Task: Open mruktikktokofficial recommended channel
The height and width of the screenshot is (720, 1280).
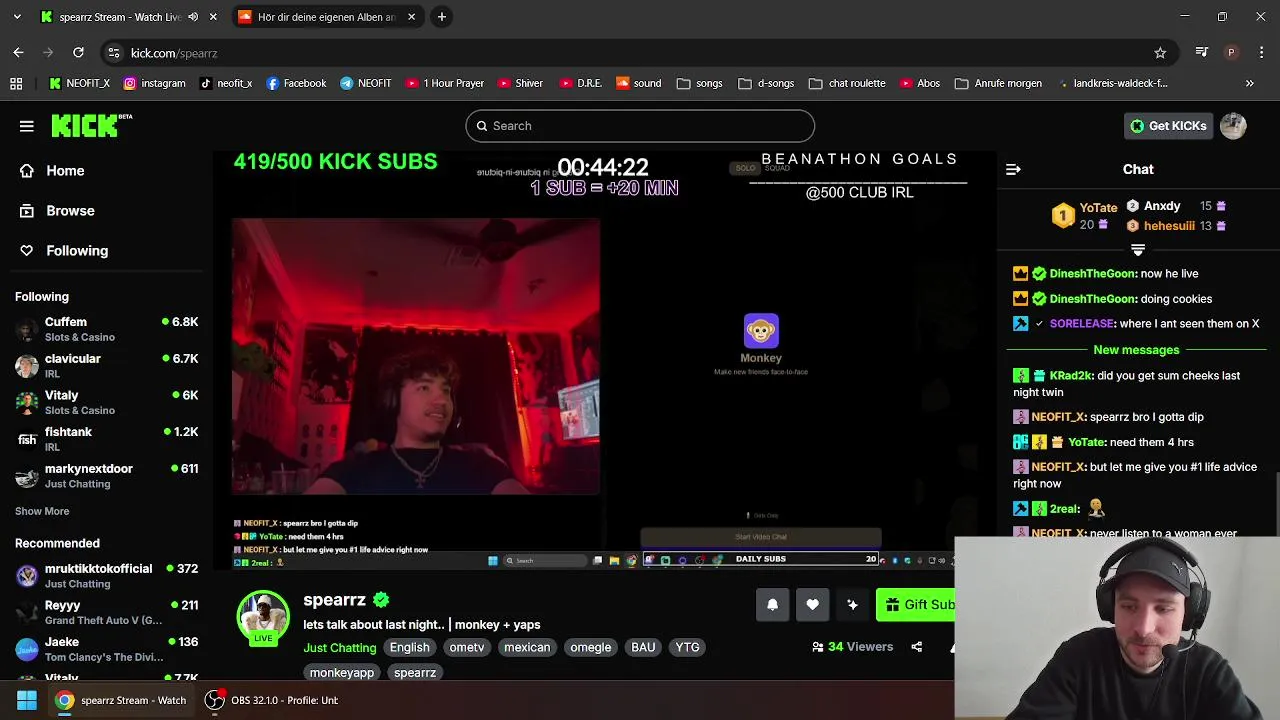Action: [106, 576]
